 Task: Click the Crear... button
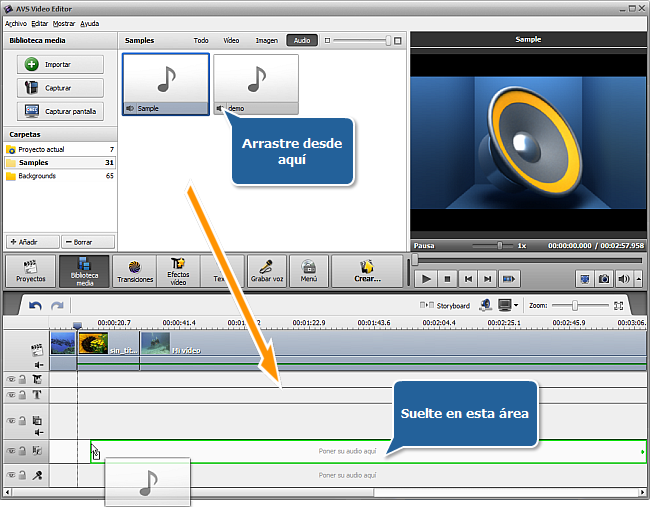[x=367, y=272]
